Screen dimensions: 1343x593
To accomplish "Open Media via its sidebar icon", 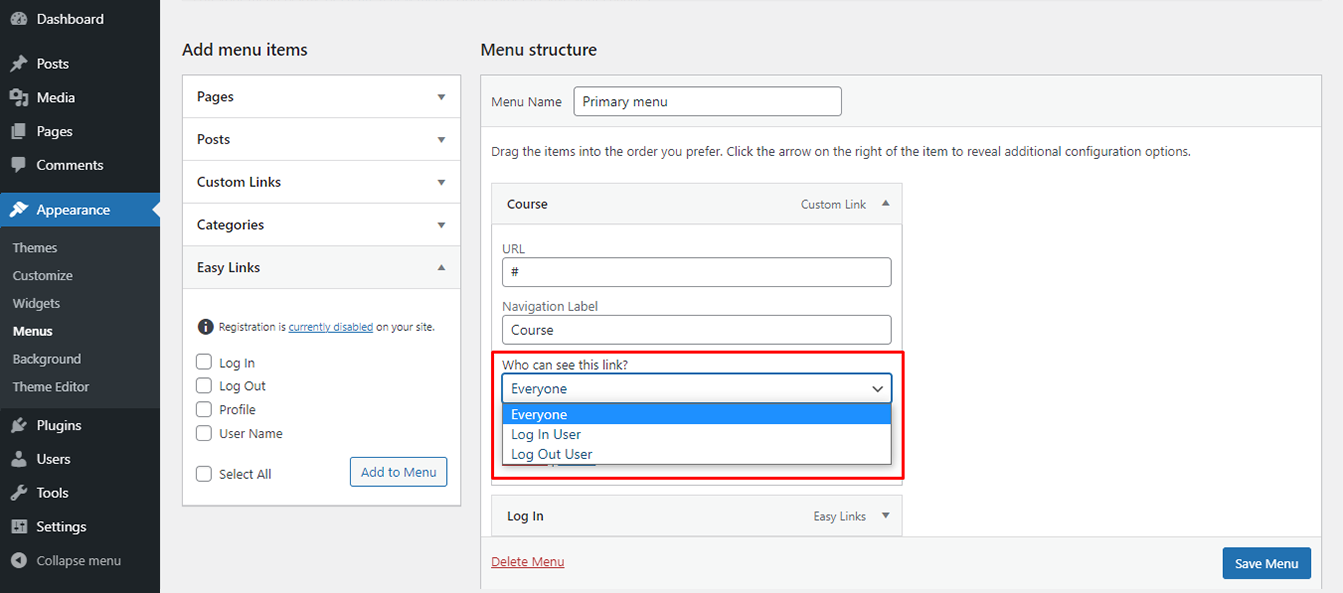I will click(x=18, y=98).
